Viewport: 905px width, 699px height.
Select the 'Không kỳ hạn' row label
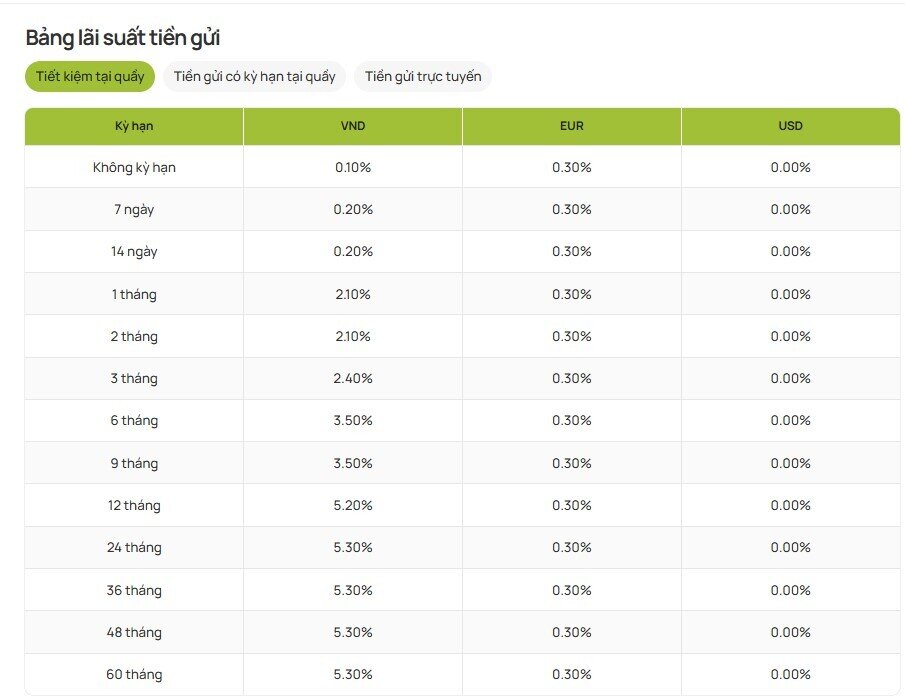pos(134,167)
